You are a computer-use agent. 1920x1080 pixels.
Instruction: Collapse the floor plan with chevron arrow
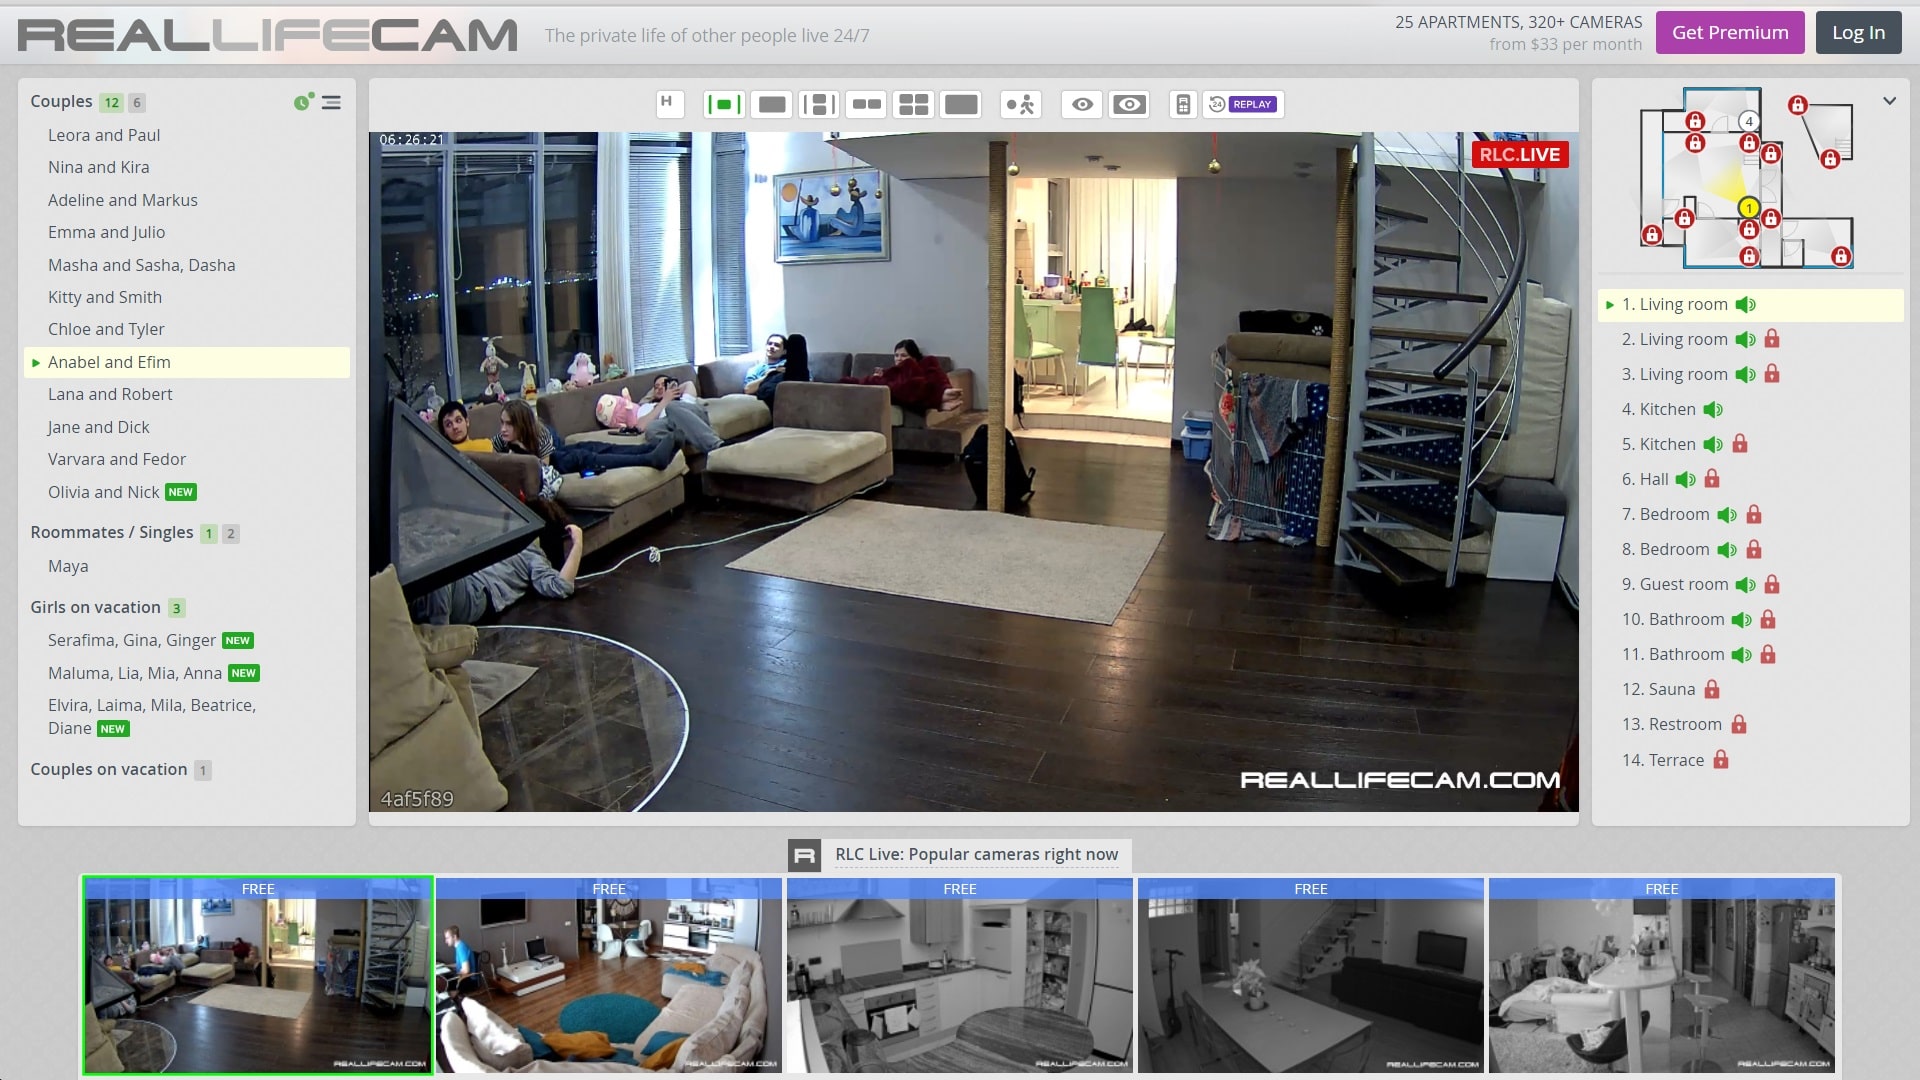point(1889,101)
